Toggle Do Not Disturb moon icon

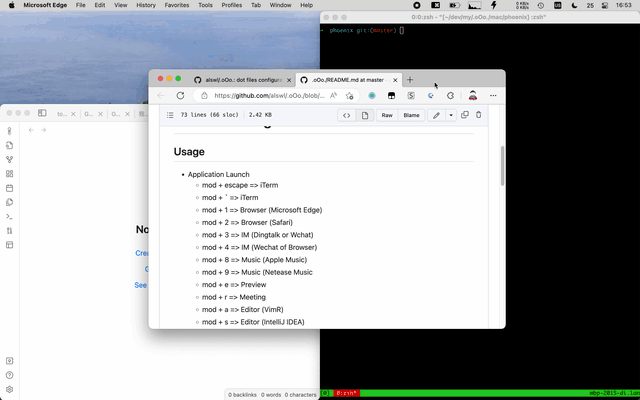click(x=575, y=5)
